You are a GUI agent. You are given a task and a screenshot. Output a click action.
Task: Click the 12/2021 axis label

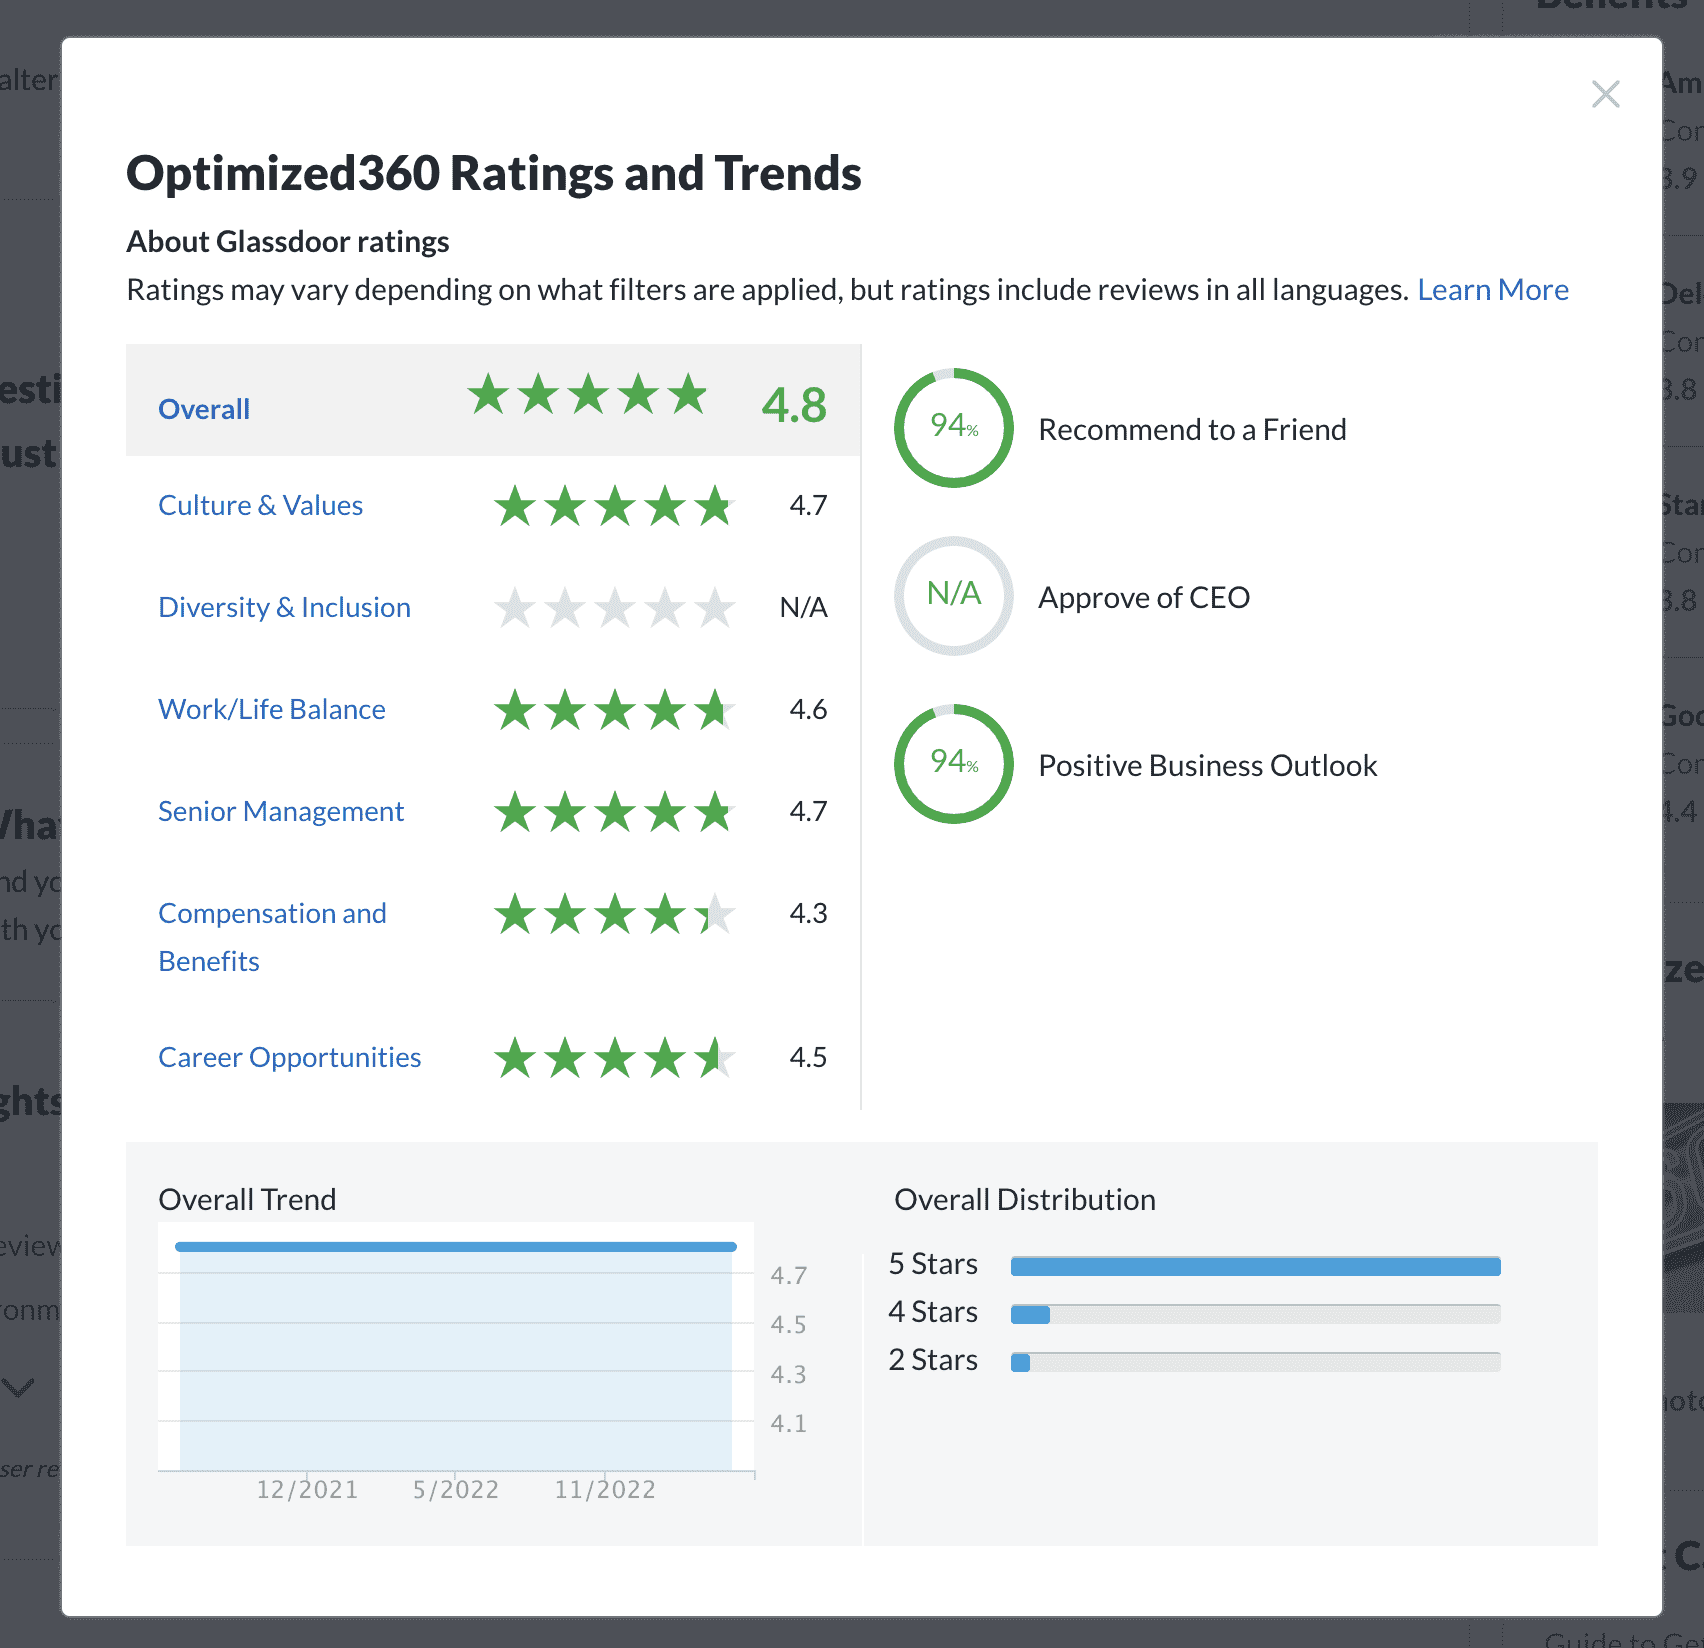(307, 1490)
